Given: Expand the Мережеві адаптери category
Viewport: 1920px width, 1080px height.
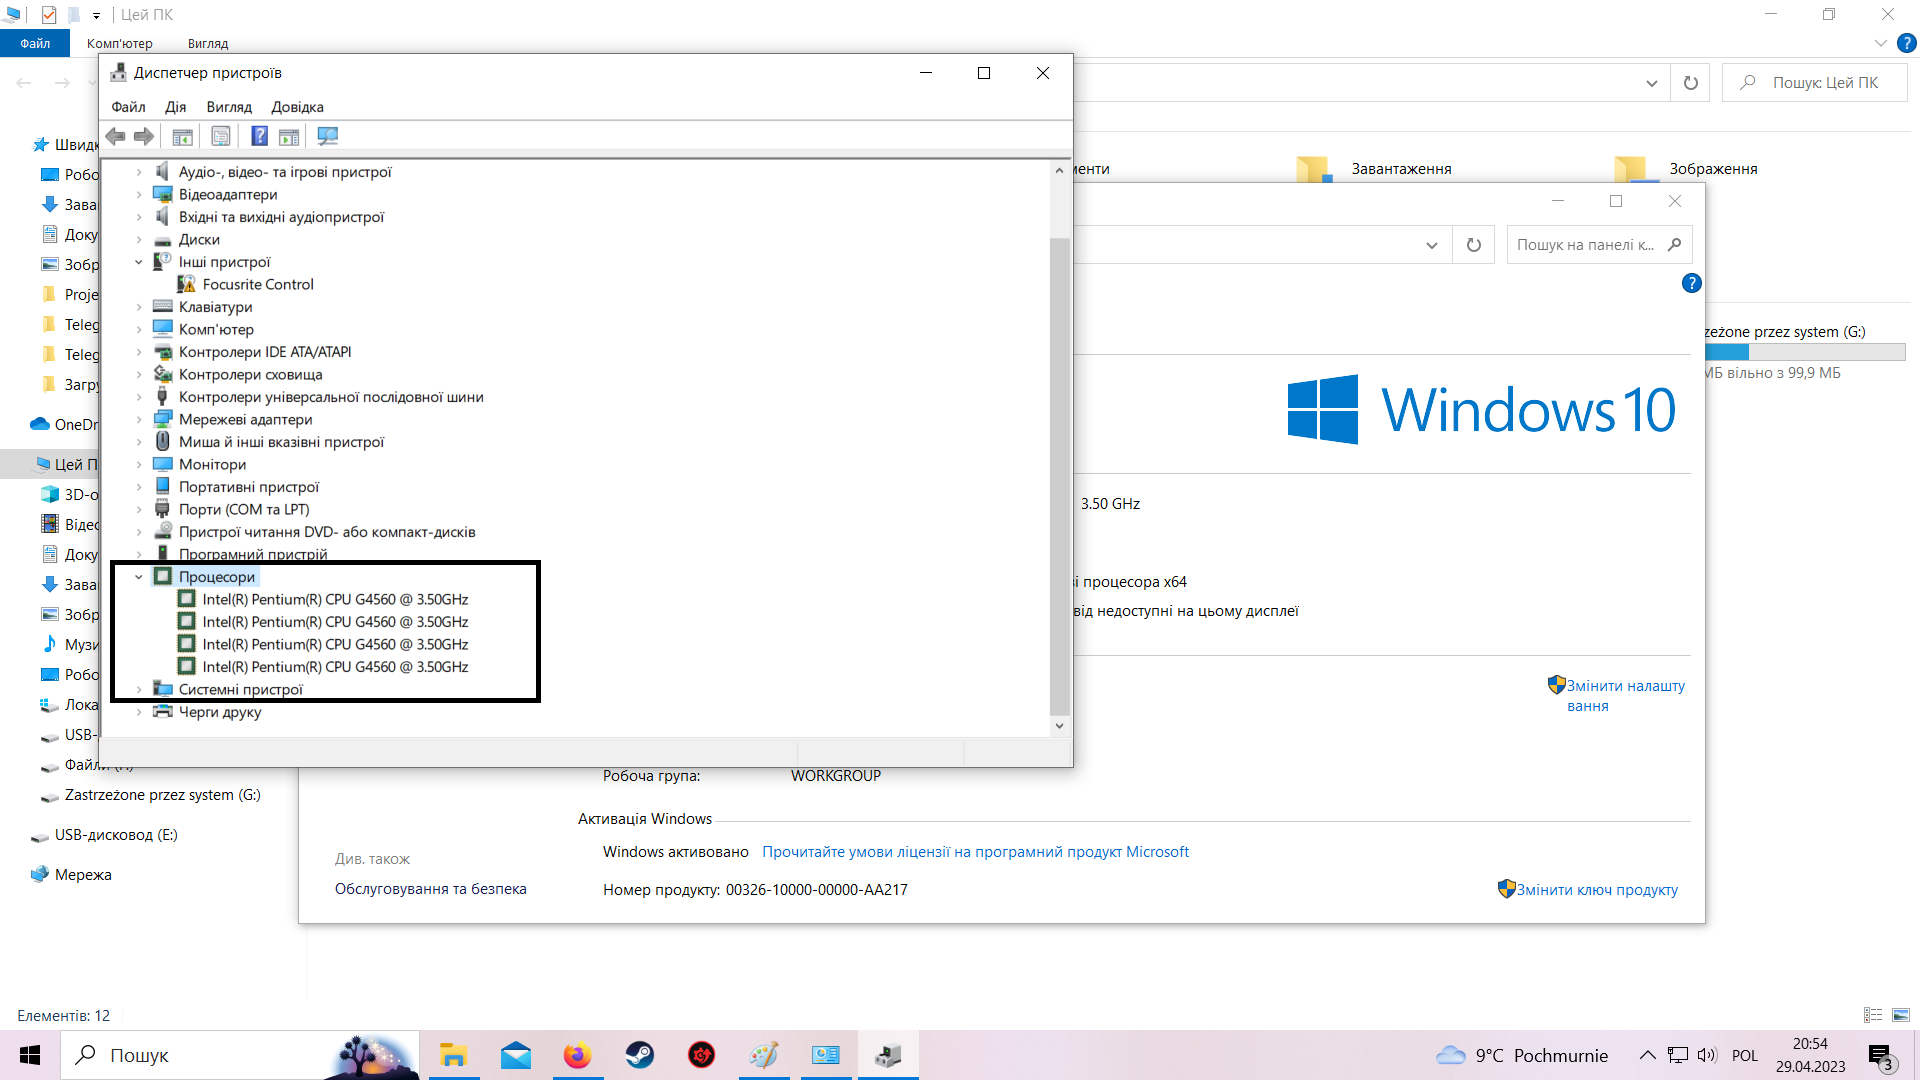Looking at the screenshot, I should pos(139,420).
